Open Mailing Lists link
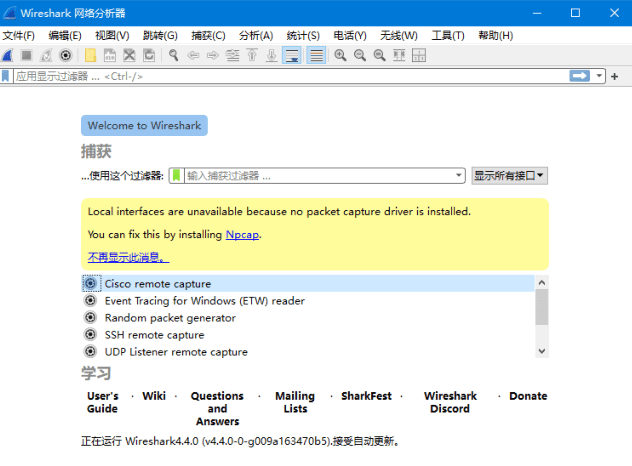 tap(295, 402)
